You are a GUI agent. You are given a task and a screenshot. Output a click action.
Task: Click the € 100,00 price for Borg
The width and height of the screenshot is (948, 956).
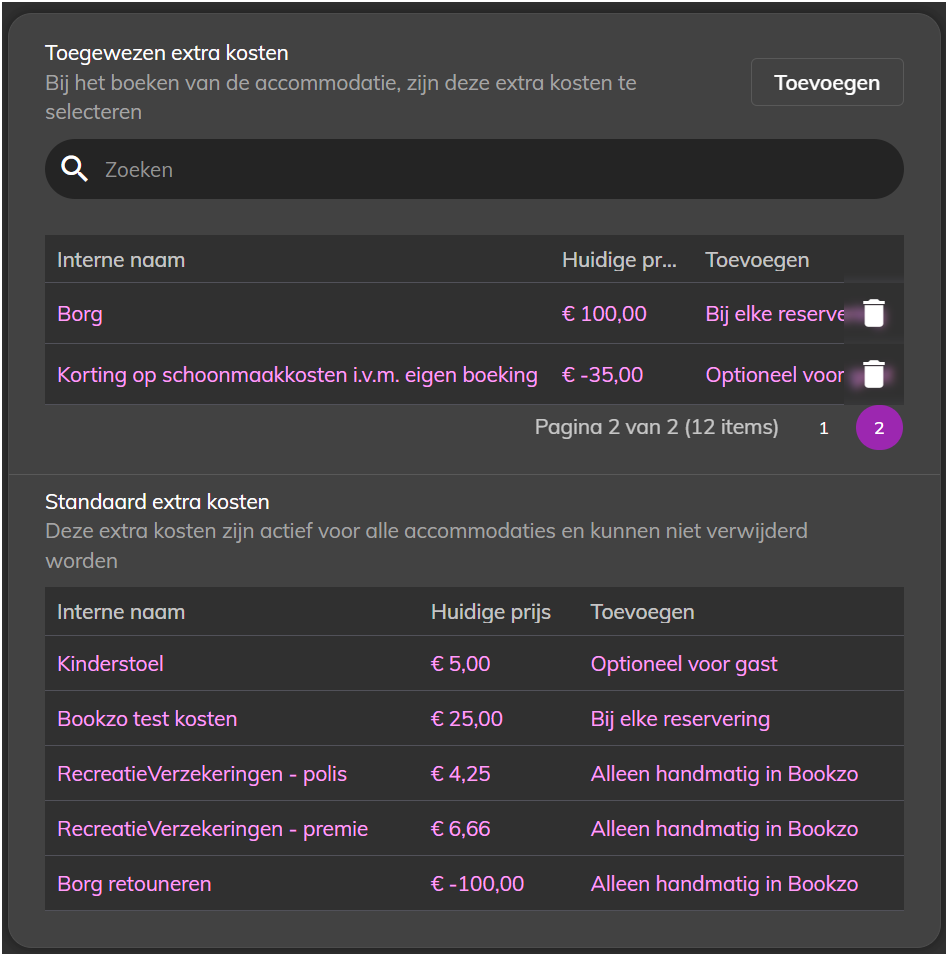(604, 314)
